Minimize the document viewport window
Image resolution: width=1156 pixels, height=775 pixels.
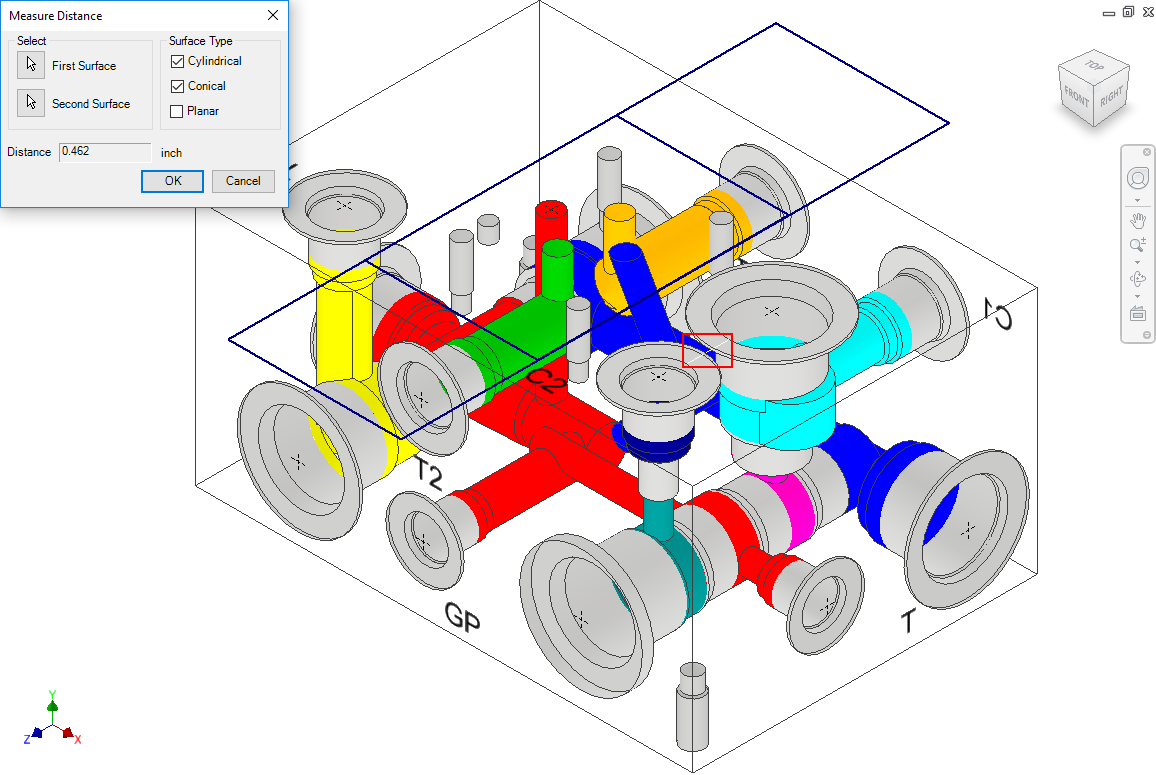(x=1109, y=13)
